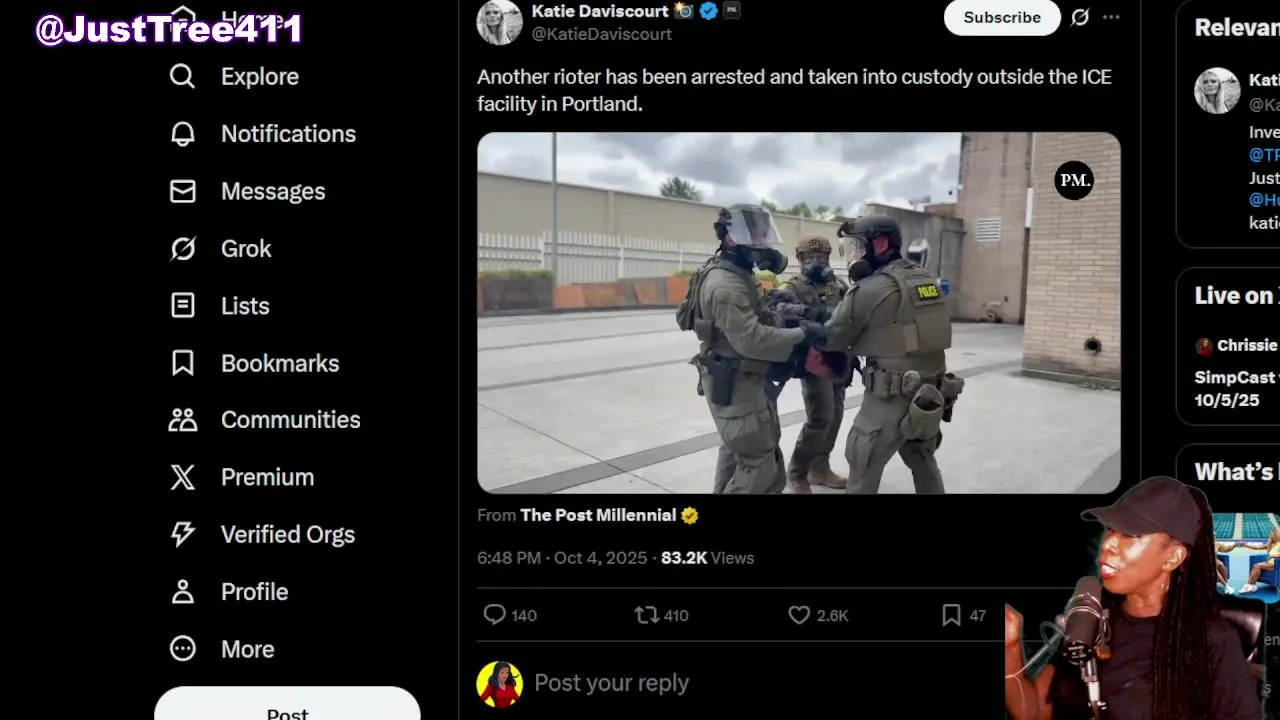Open The Post Millennial source link
Screen dimensions: 1280x720
tap(598, 515)
